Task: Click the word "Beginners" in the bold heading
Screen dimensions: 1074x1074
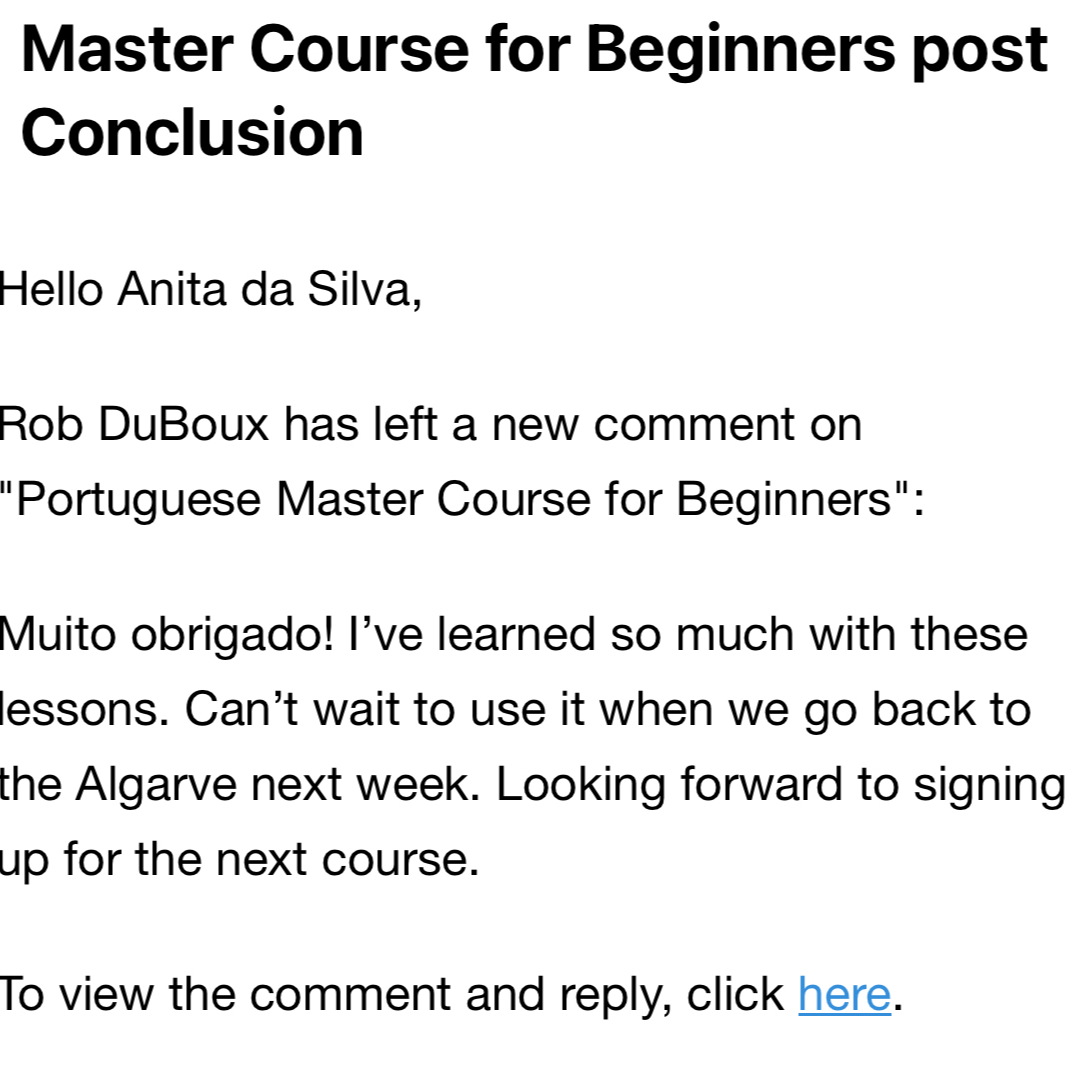Action: (740, 50)
